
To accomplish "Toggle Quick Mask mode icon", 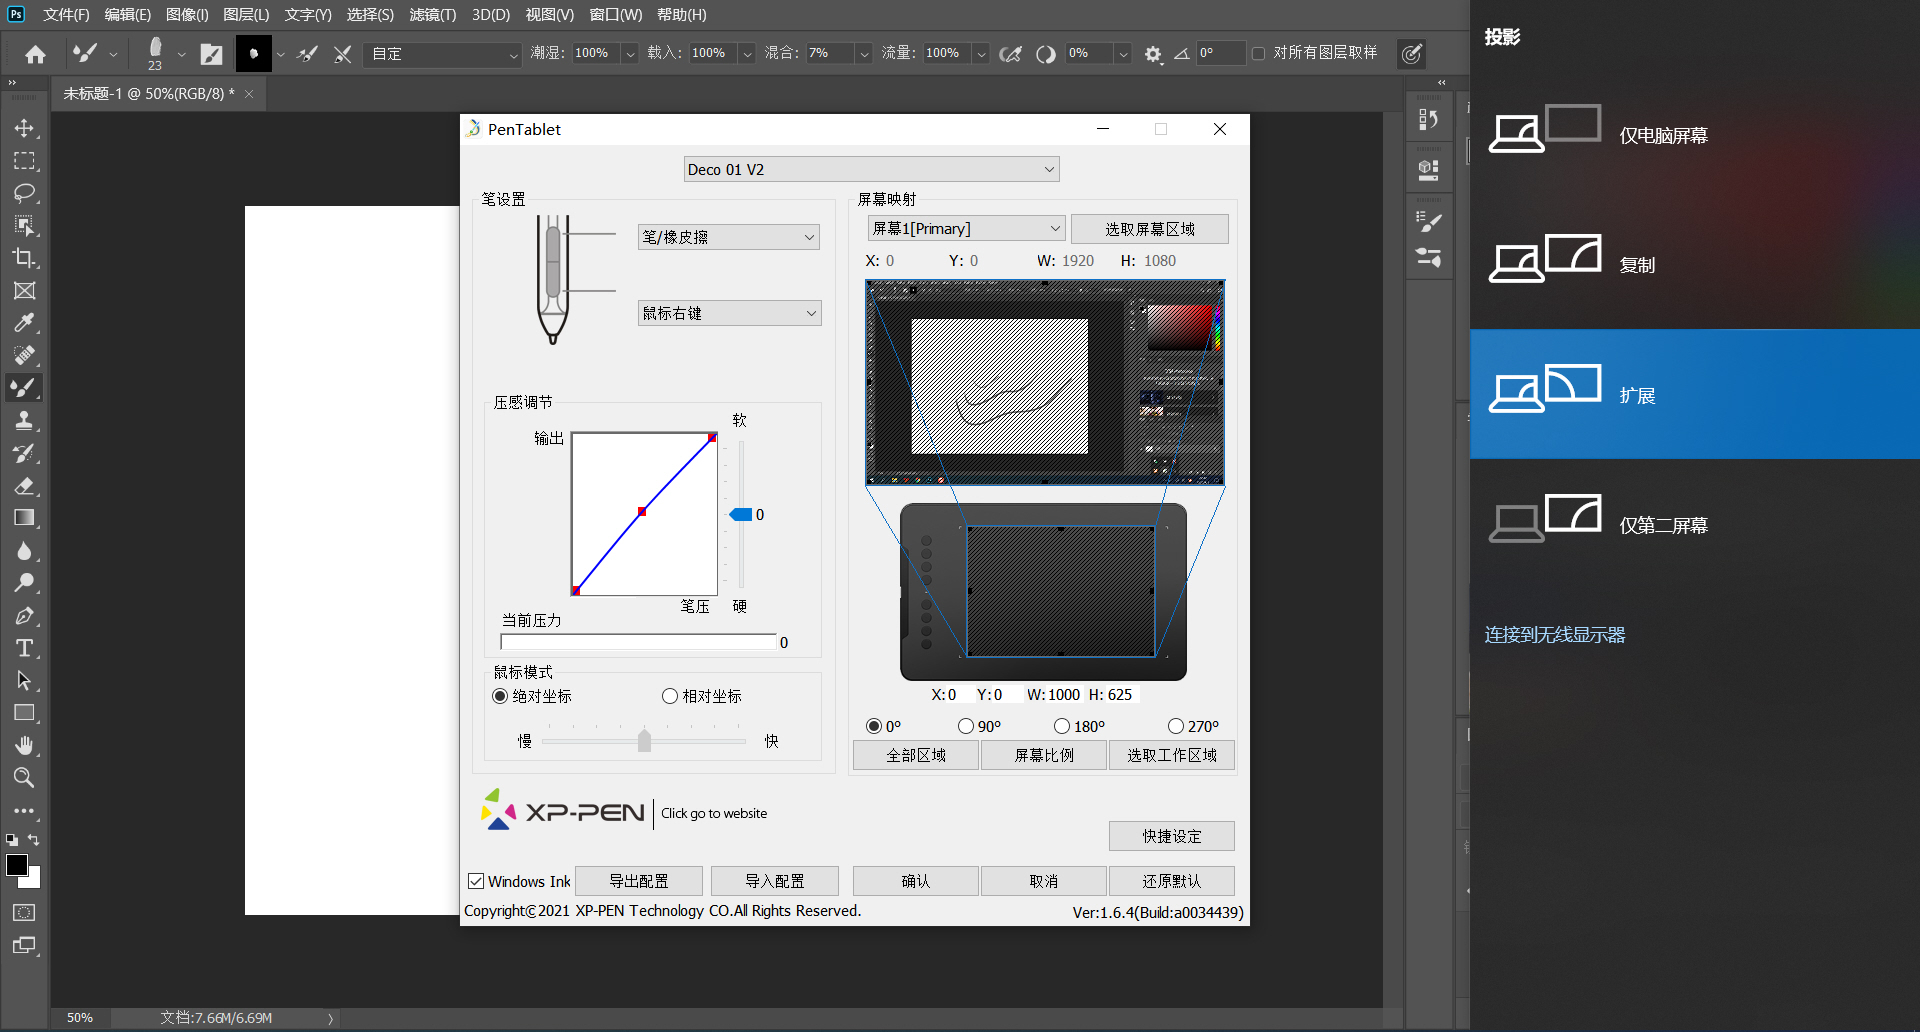I will tap(24, 912).
